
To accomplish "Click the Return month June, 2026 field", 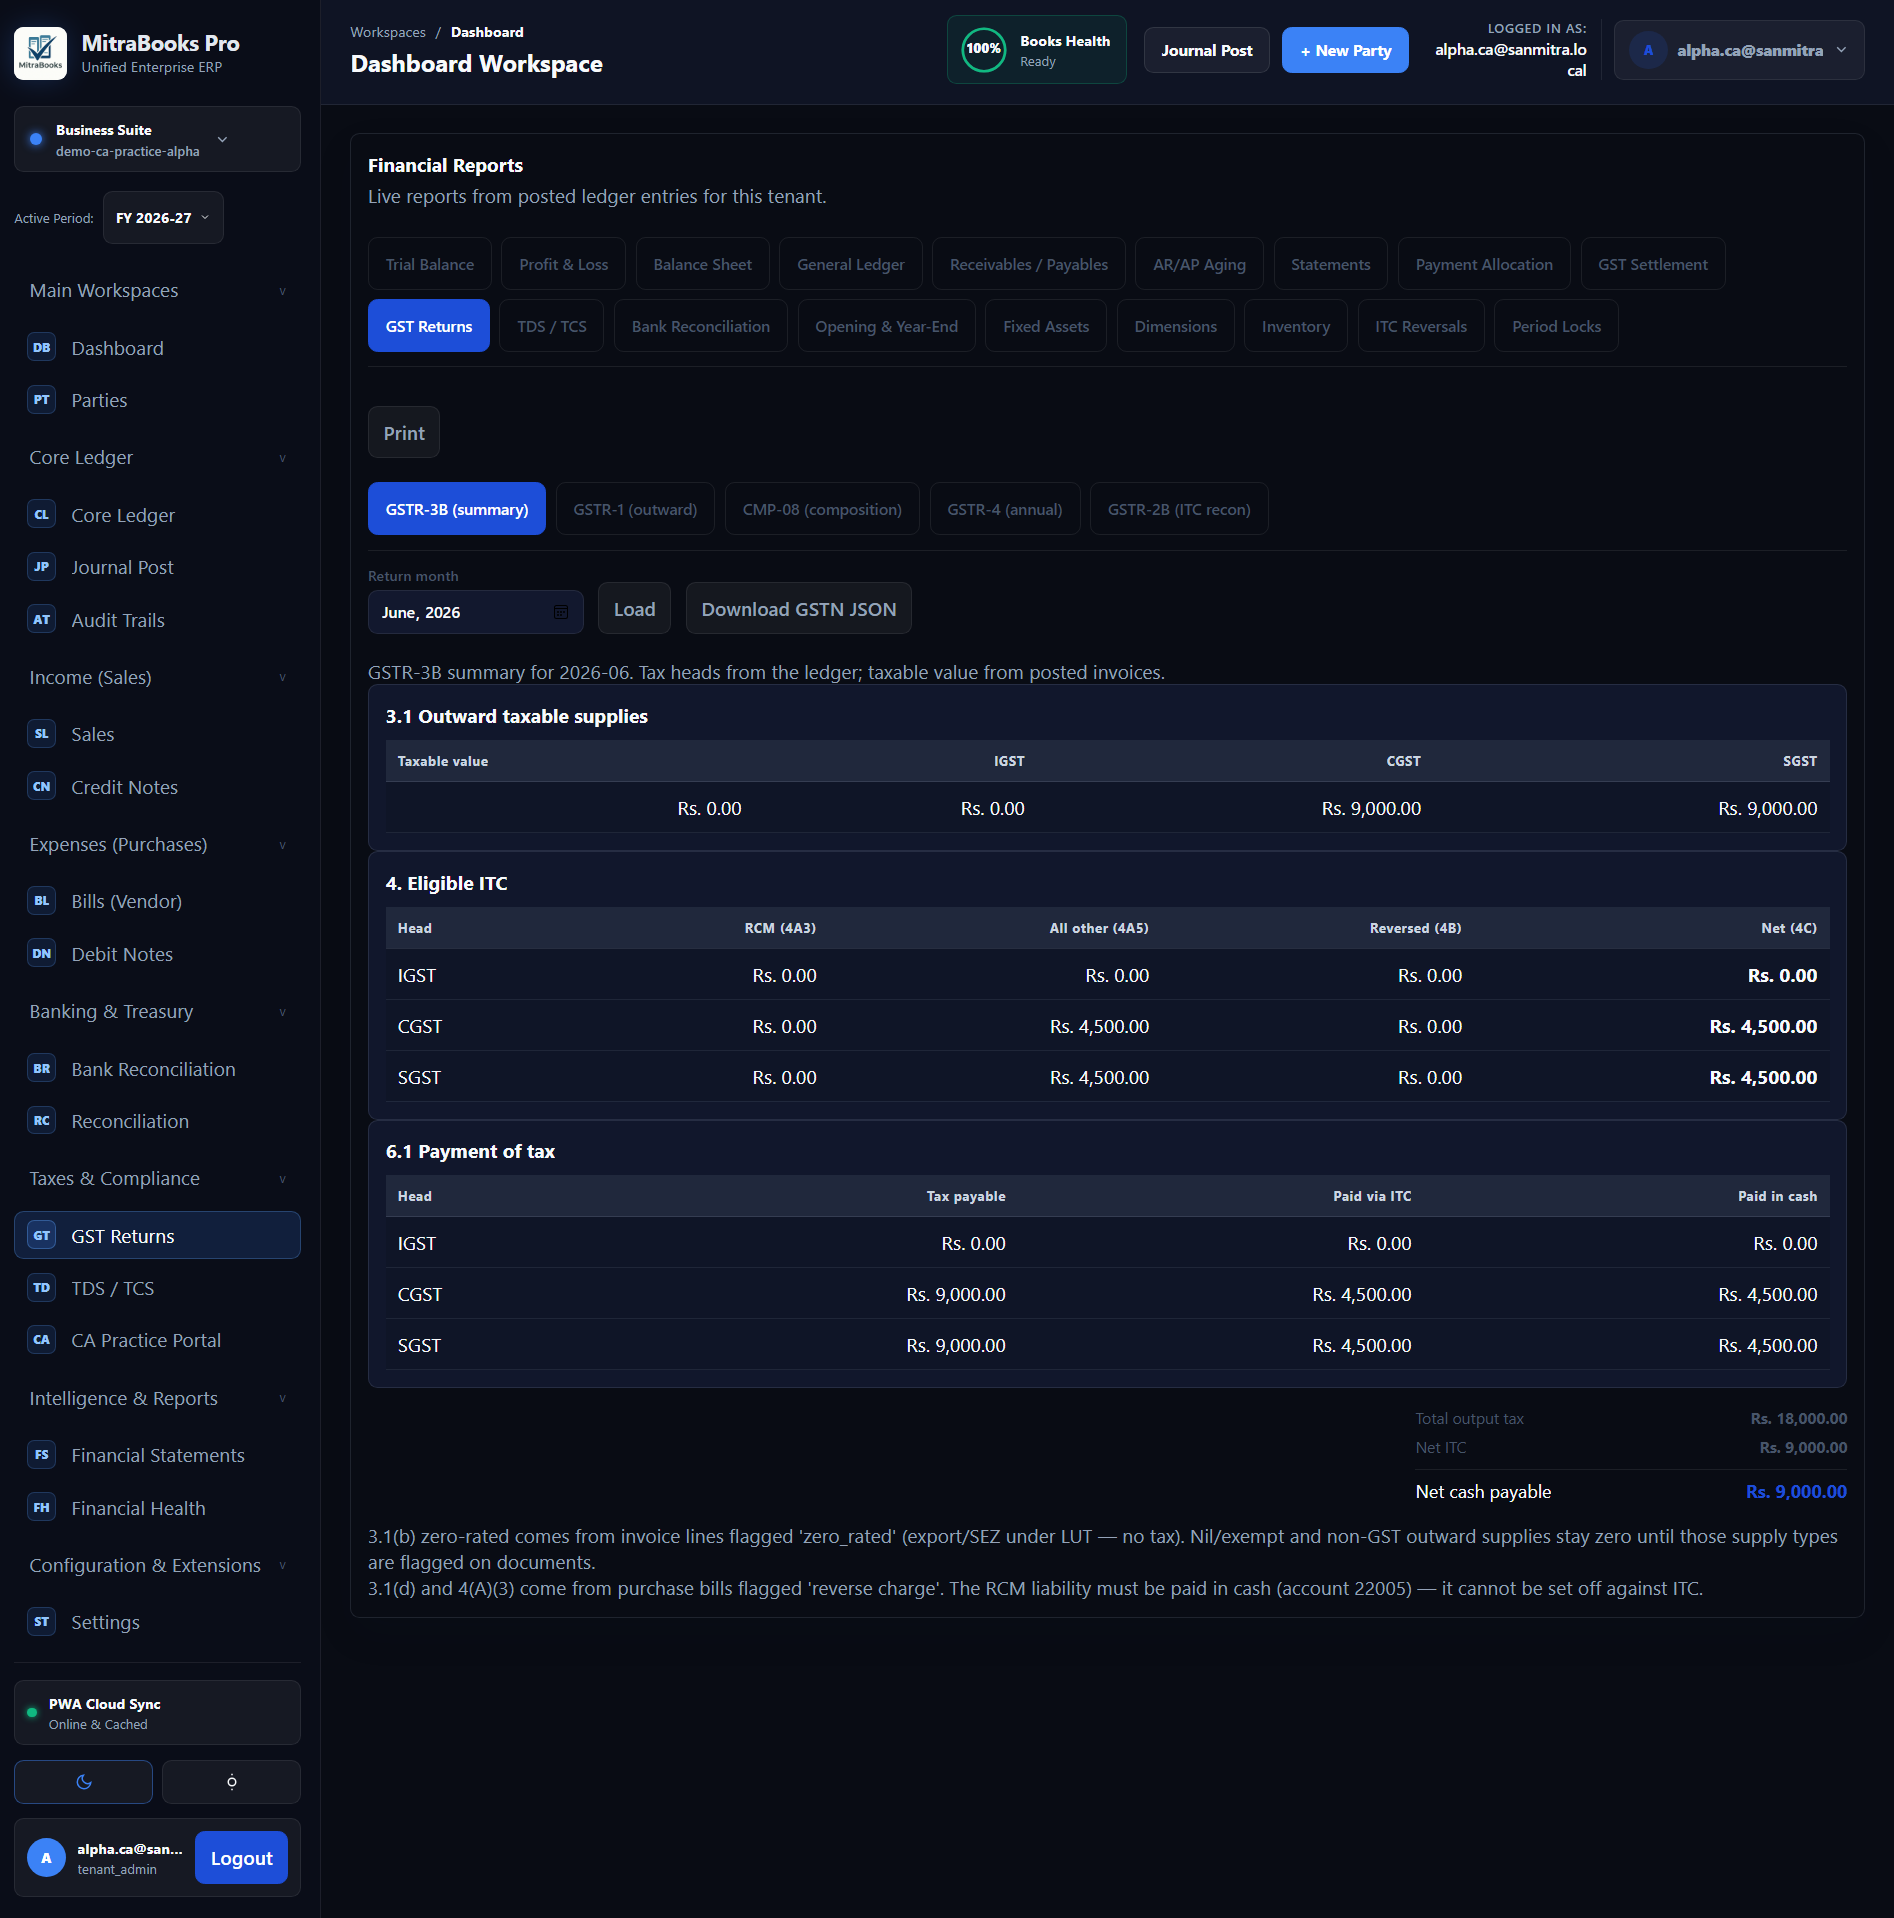I will tap(475, 612).
